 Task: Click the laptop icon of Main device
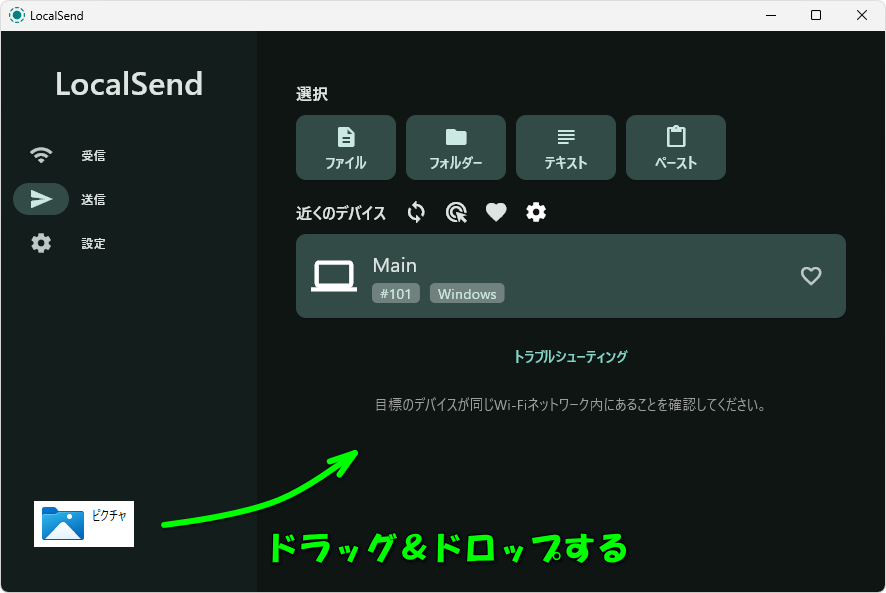(x=334, y=276)
